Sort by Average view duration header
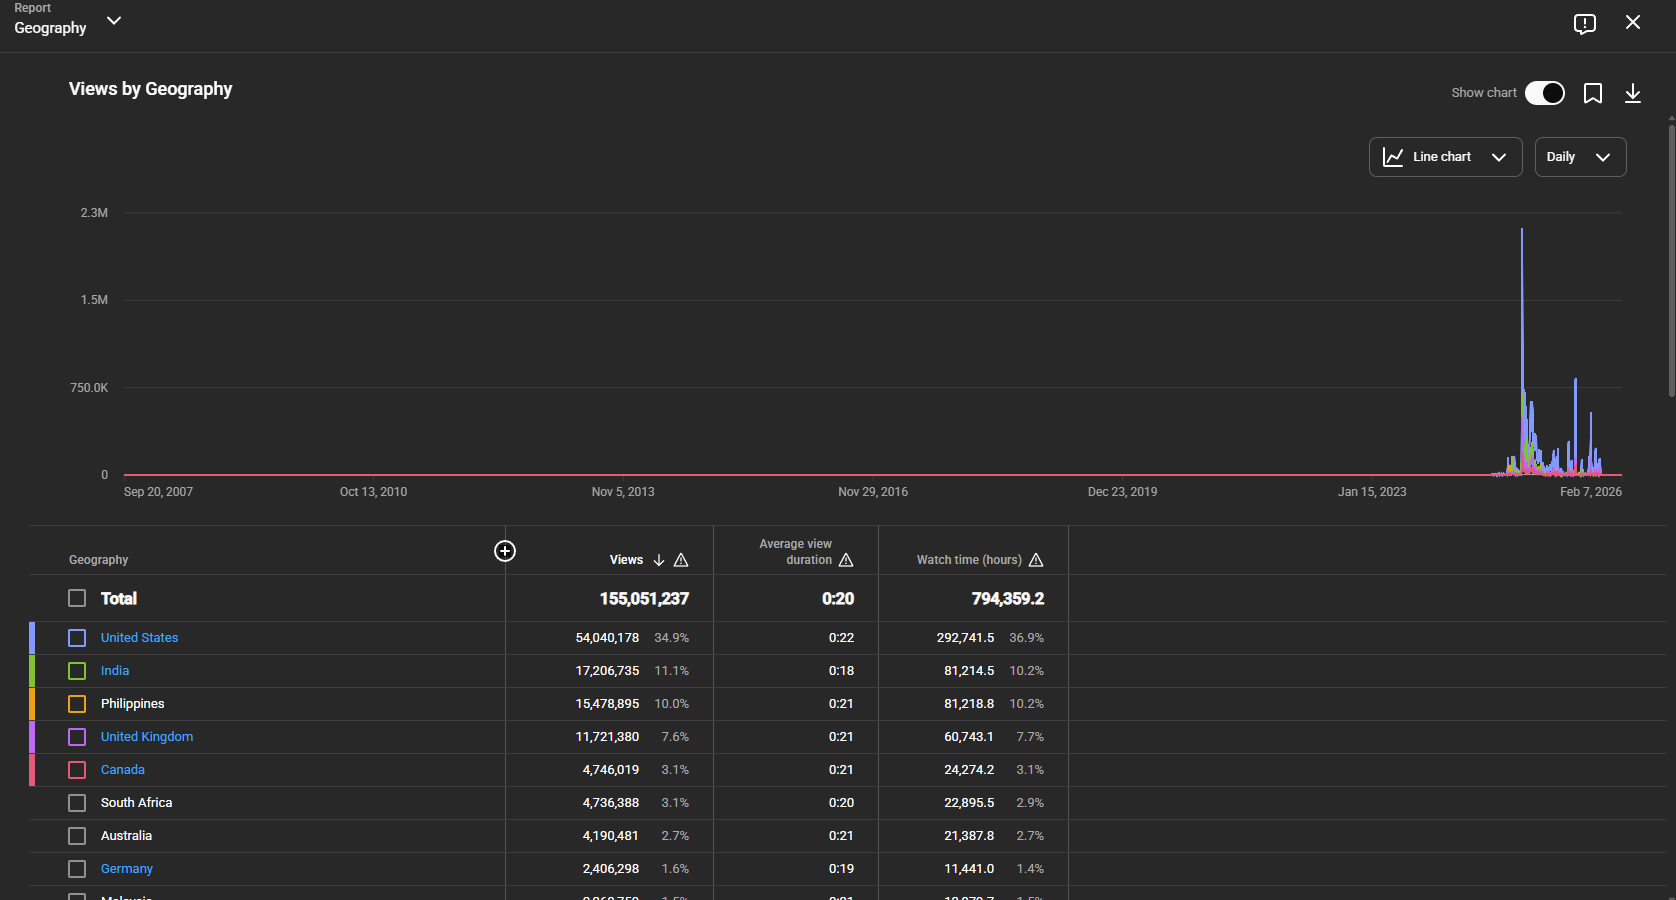Viewport: 1676px width, 900px height. click(x=795, y=552)
